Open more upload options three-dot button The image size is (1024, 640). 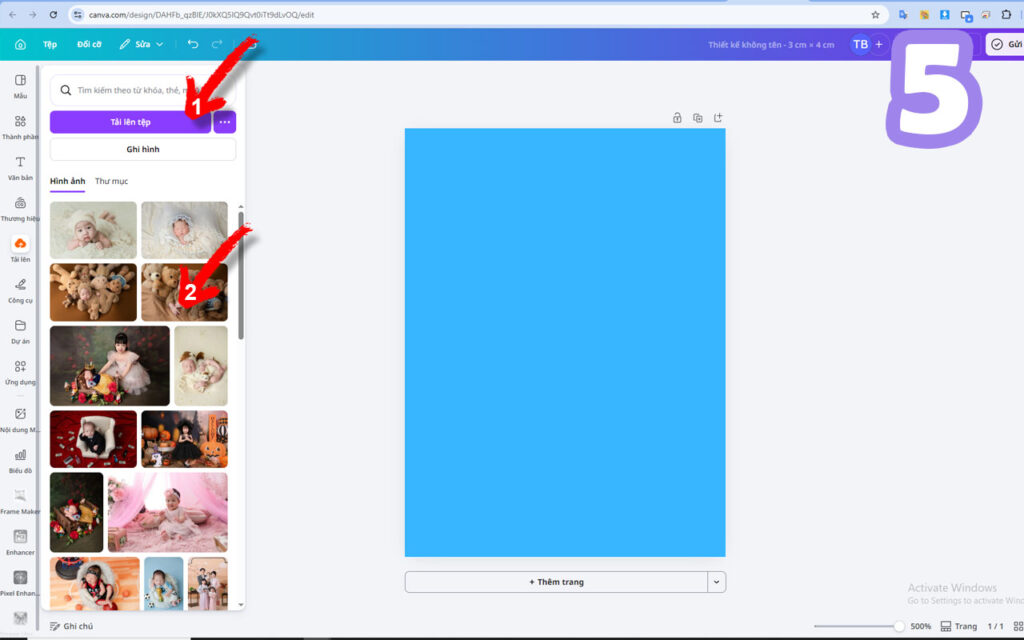click(225, 122)
